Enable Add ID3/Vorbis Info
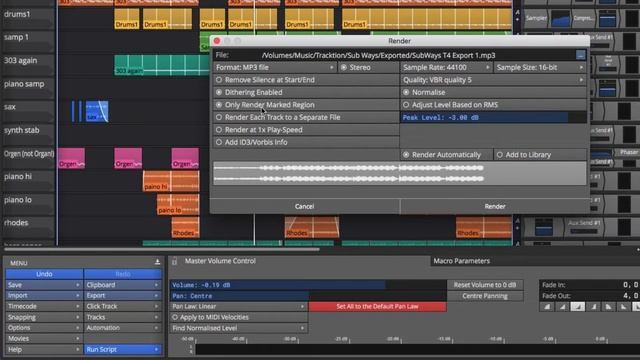 pos(306,142)
